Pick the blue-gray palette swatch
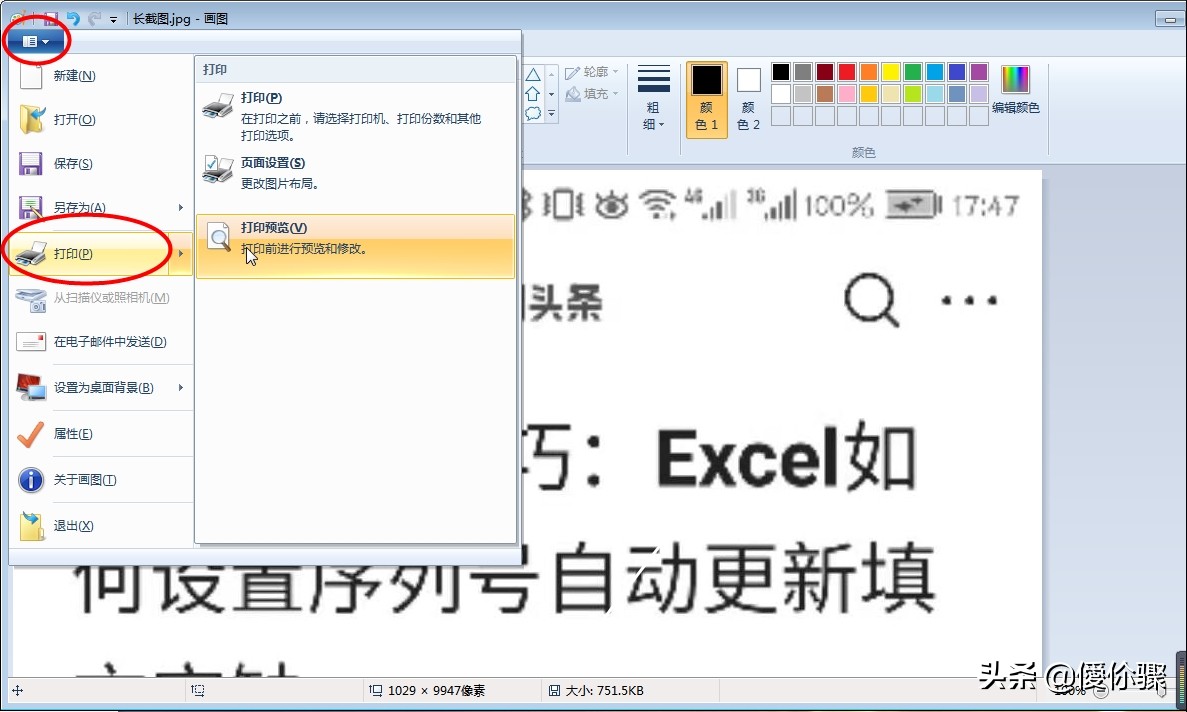Image resolution: width=1187 pixels, height=712 pixels. pyautogui.click(x=957, y=94)
